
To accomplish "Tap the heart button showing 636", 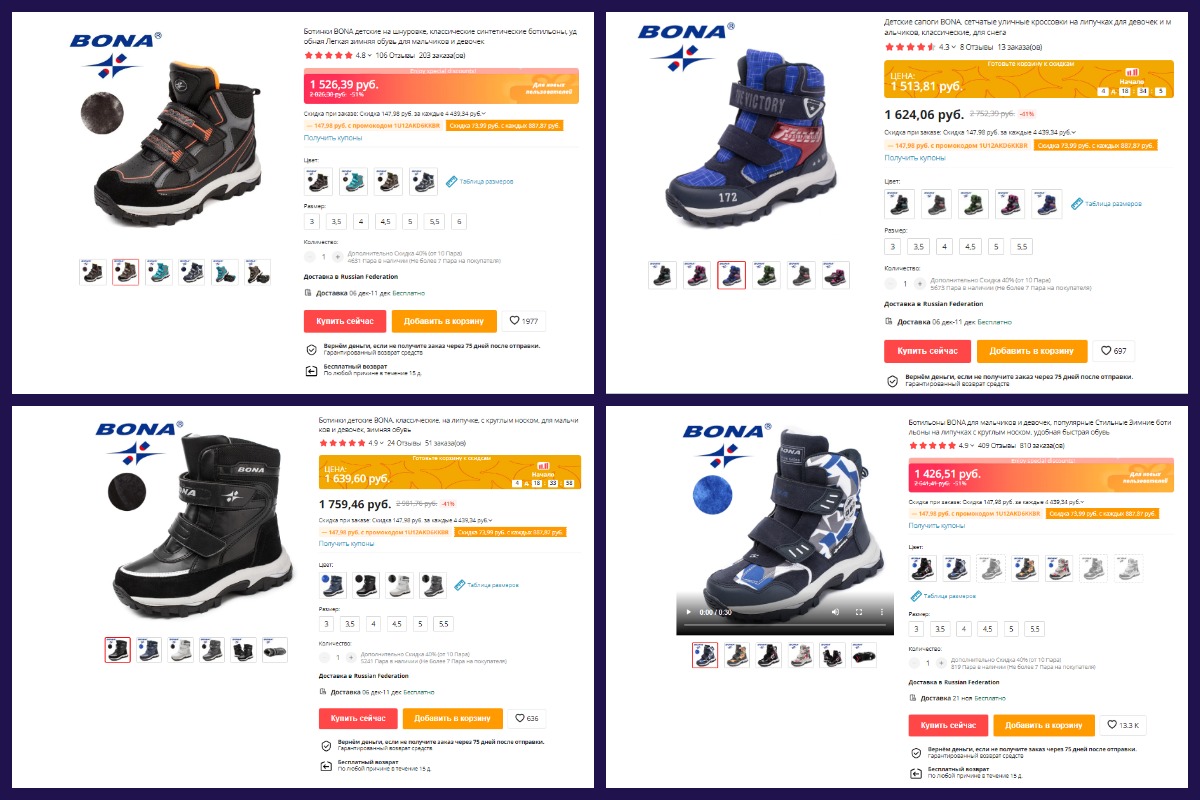I will coord(525,718).
